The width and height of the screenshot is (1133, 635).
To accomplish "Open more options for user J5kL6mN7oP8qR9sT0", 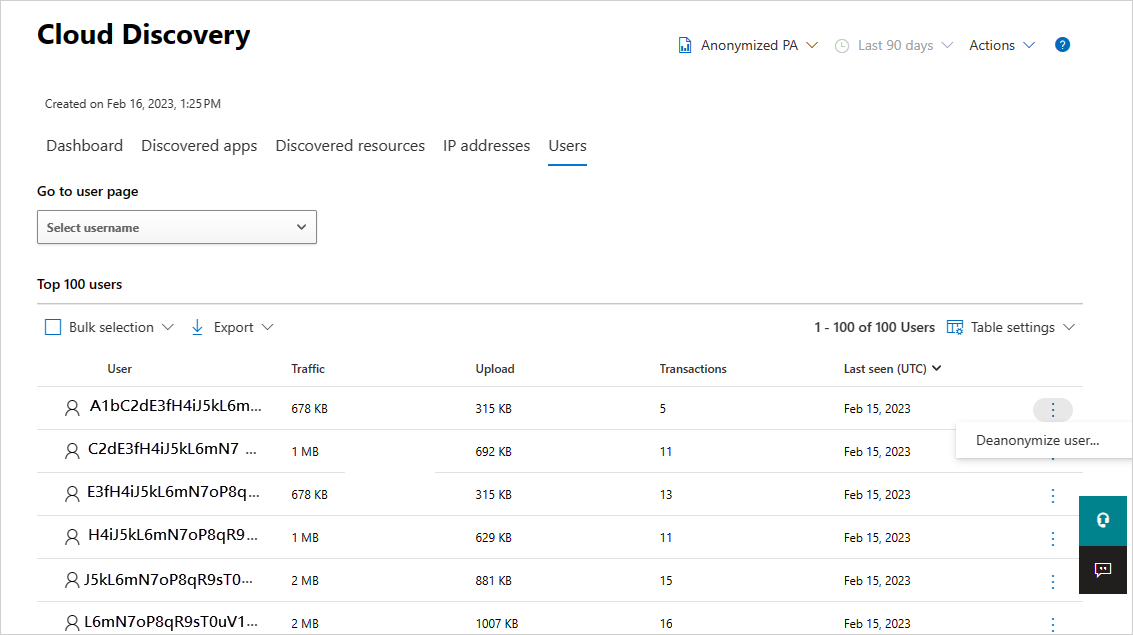I will [x=1053, y=582].
